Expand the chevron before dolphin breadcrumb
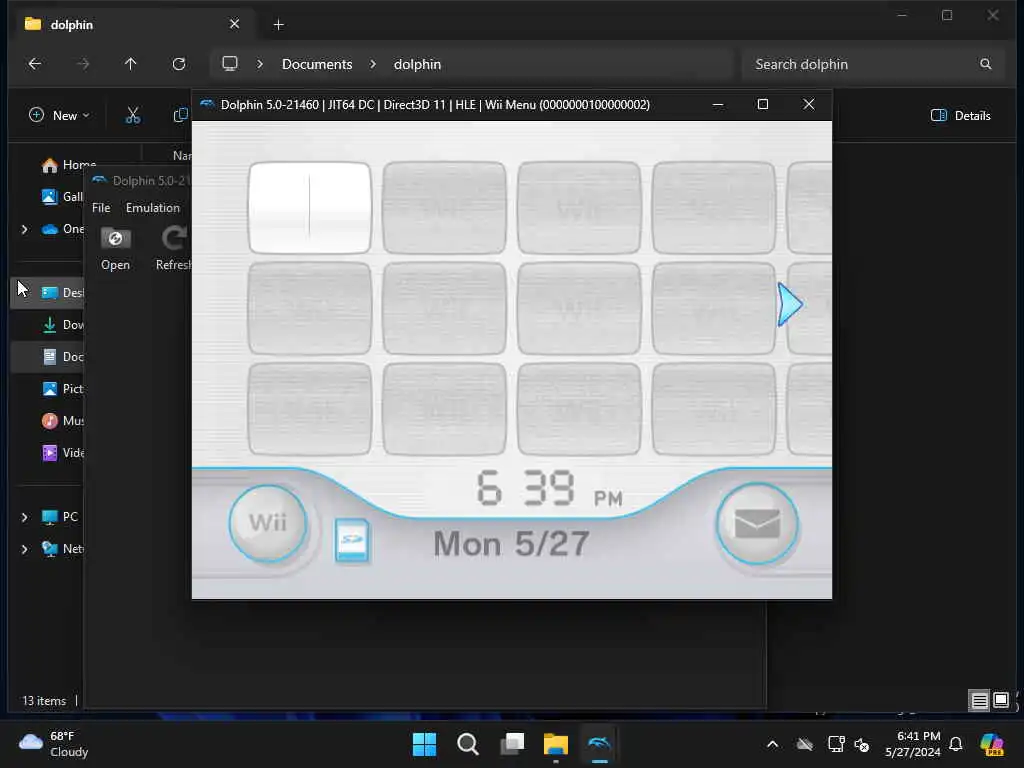The height and width of the screenshot is (768, 1024). (x=373, y=64)
